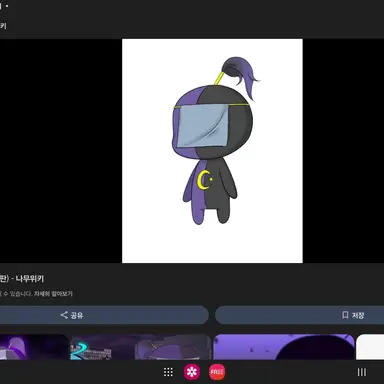This screenshot has width=384, height=384.
Task: Open the leftmost purple glowing related thumbnail
Action: (34, 347)
